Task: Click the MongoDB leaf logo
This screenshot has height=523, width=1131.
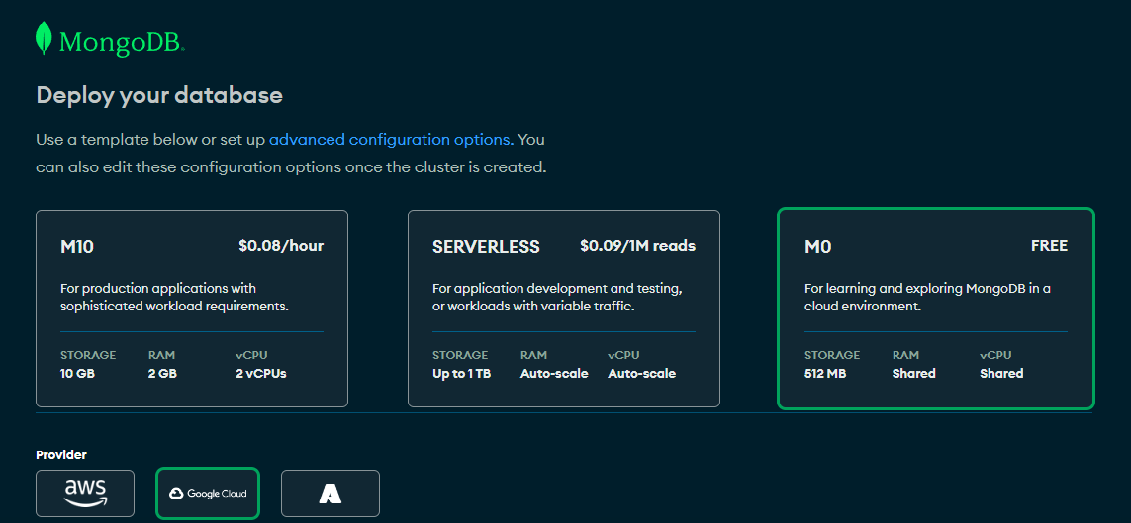Action: 44,38
